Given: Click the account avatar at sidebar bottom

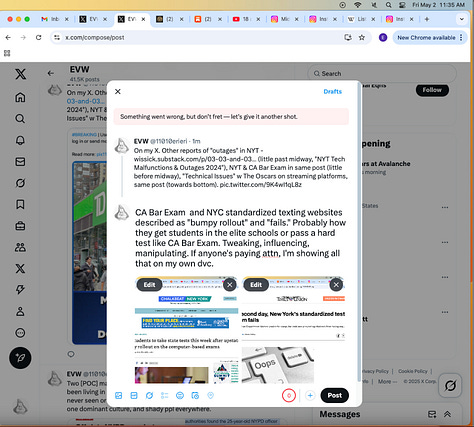Looking at the screenshot, I should click(20, 406).
